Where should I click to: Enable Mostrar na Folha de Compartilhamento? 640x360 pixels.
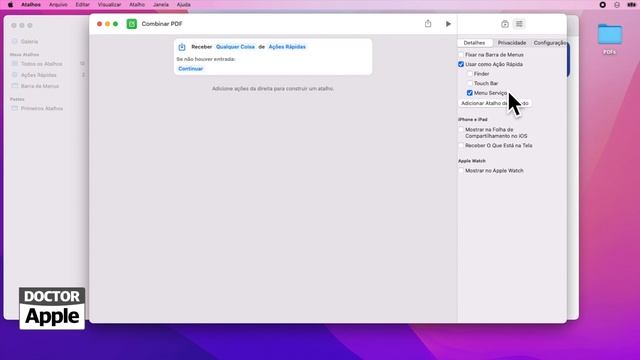pos(461,129)
